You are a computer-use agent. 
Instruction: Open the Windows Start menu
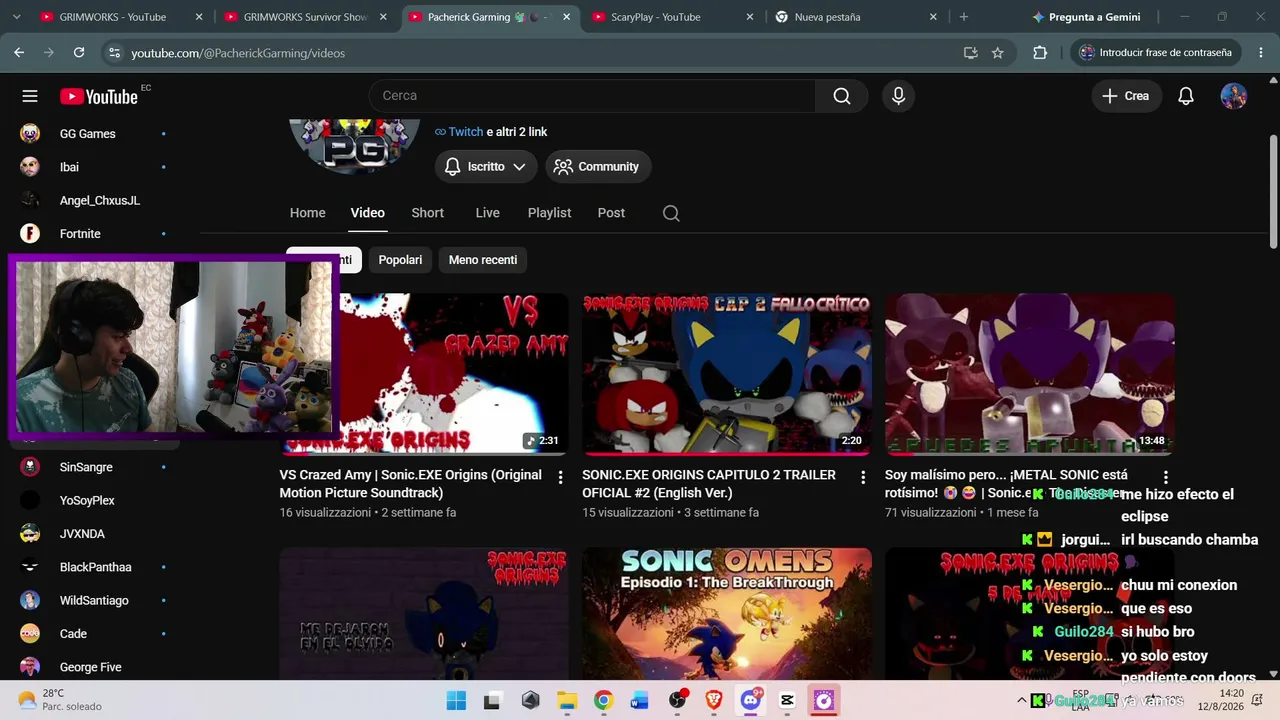(x=456, y=701)
